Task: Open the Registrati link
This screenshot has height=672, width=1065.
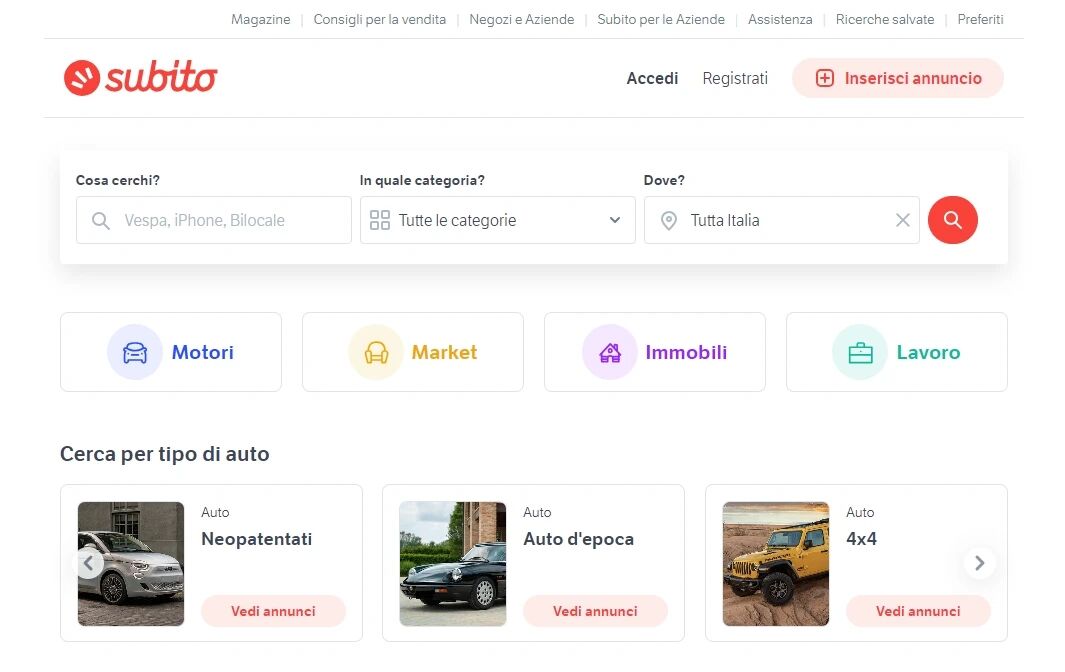Action: [x=735, y=78]
